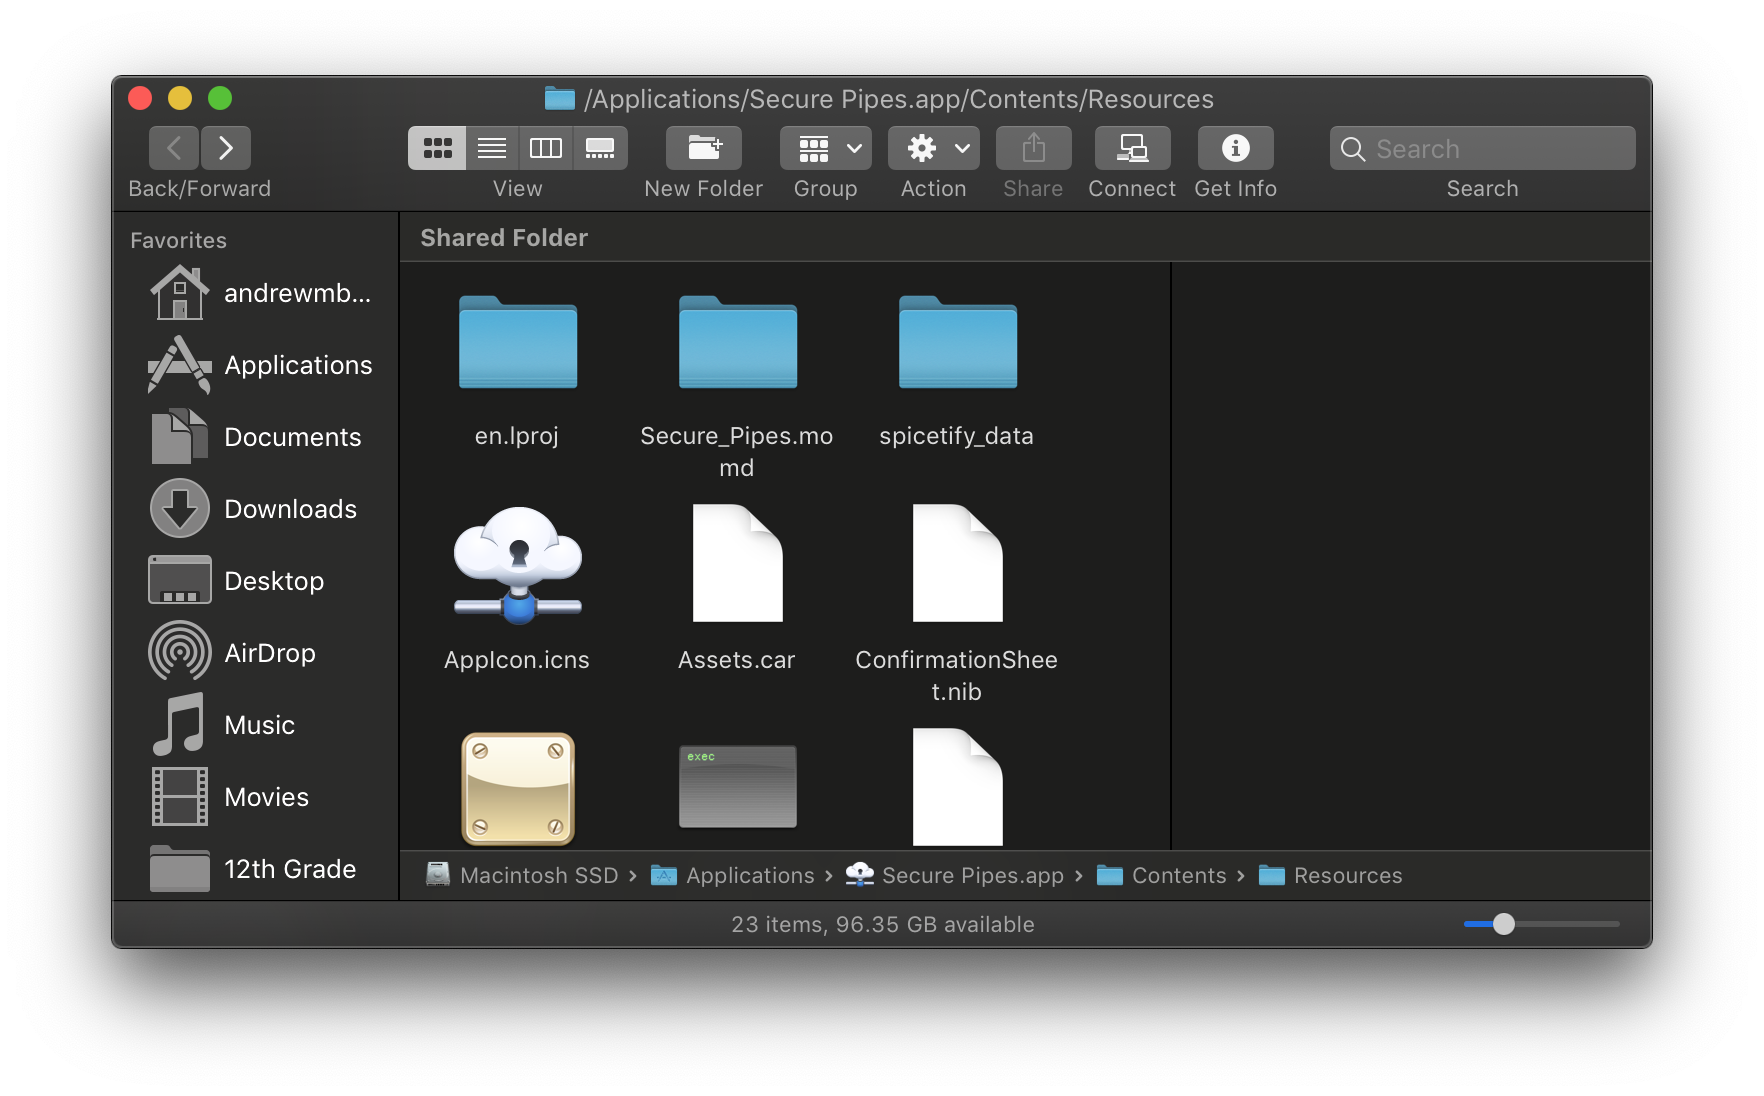Open the Share options
Screen dimensions: 1764x1096
pos(1033,147)
